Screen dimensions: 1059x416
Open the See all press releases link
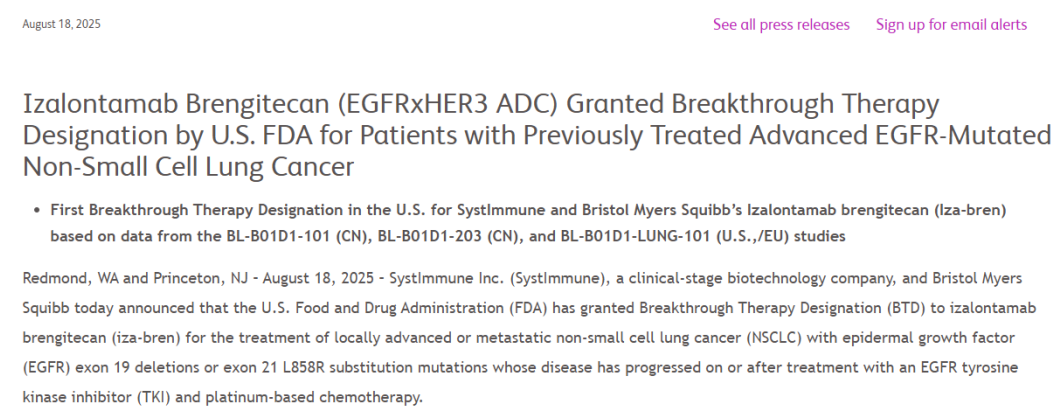point(781,25)
